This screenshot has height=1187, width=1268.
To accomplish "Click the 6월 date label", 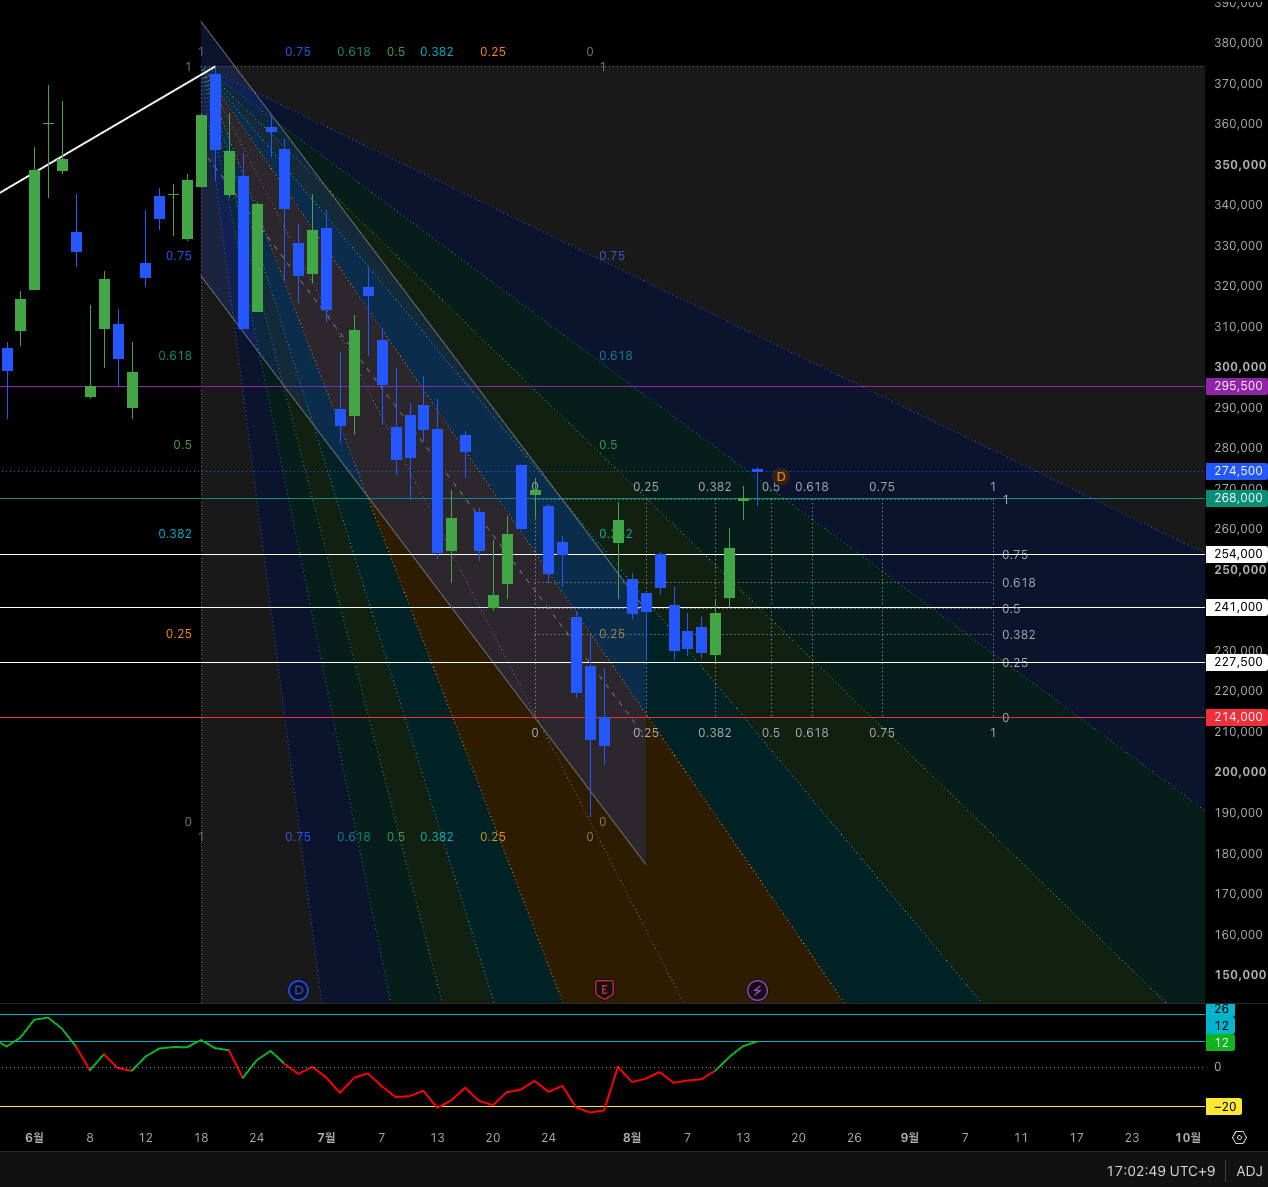I will coord(34,1137).
